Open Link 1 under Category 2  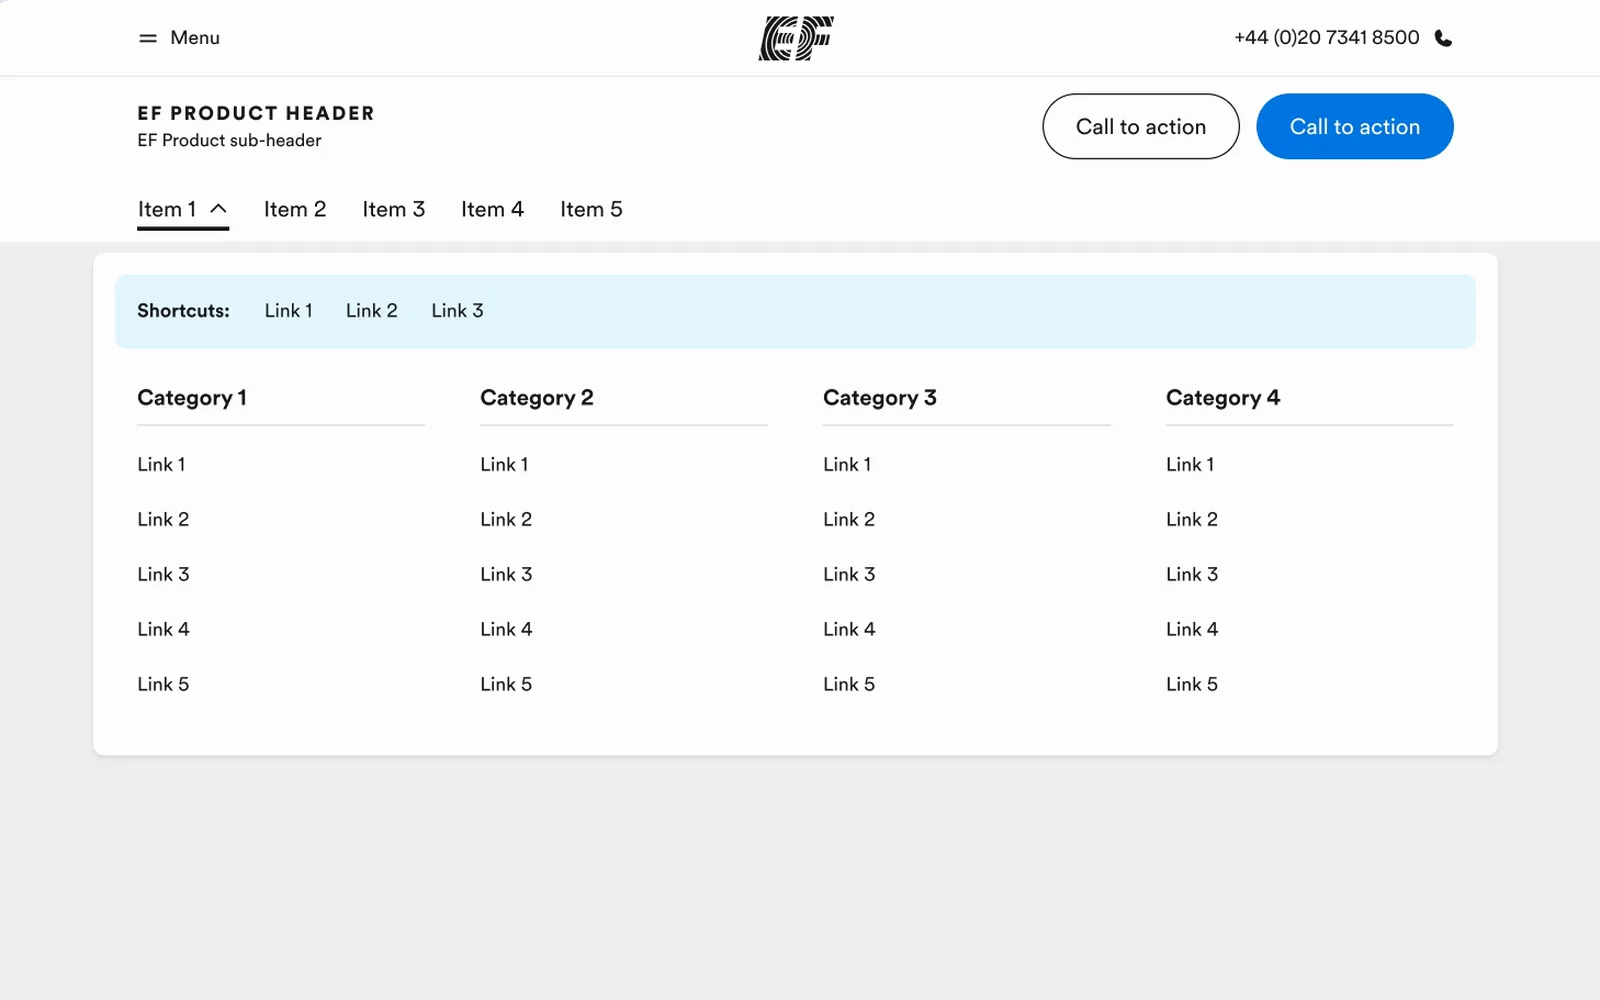(x=504, y=464)
